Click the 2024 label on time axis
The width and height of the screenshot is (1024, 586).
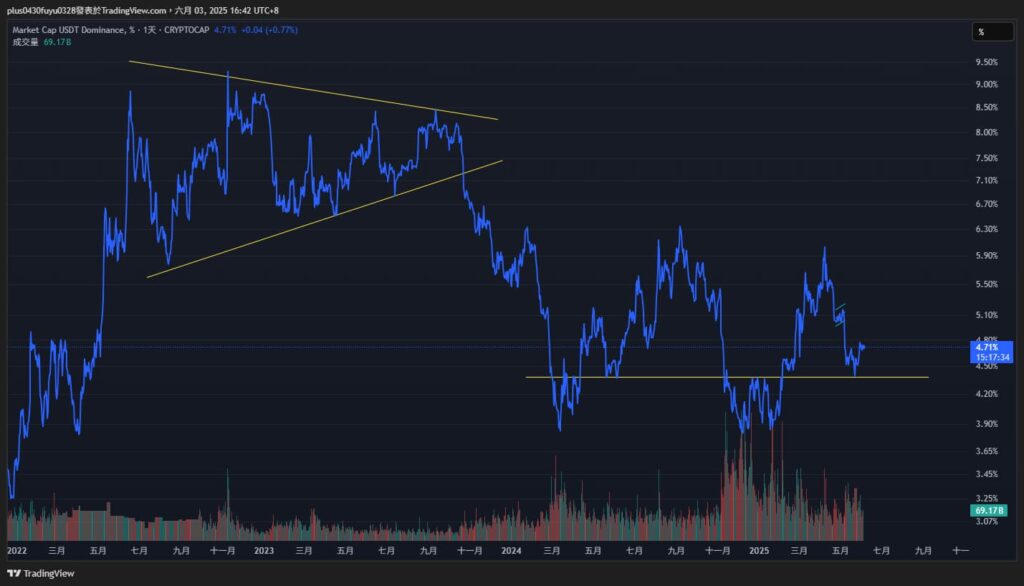511,551
